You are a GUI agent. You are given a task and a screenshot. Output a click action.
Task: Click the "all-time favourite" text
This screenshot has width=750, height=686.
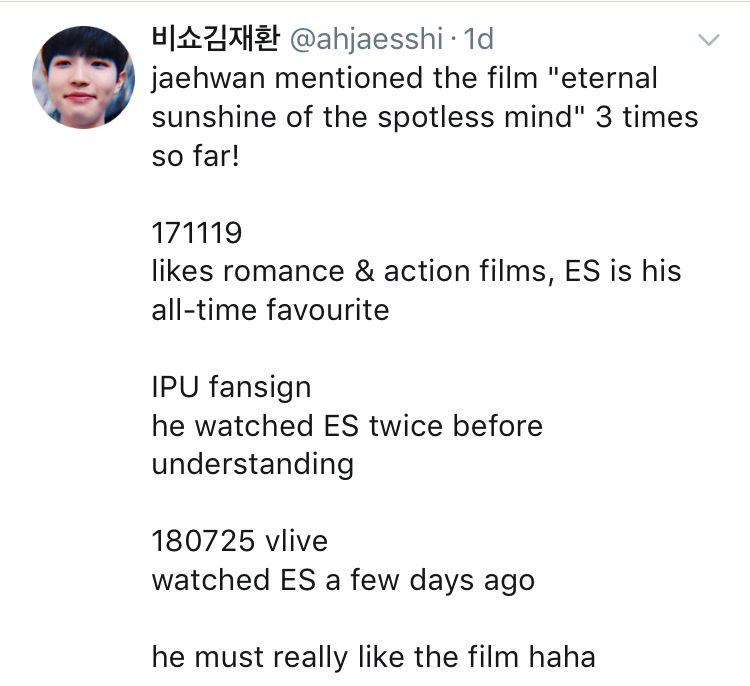coord(270,310)
